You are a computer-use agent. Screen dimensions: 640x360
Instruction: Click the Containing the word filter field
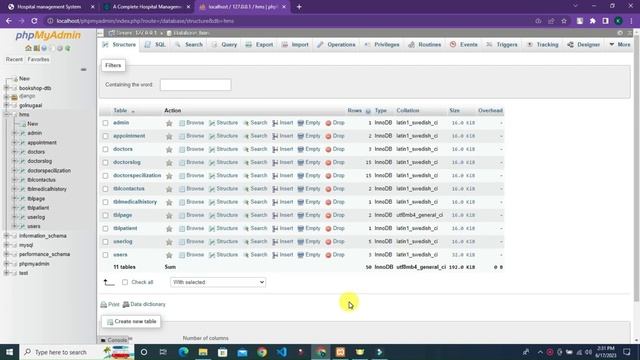click(x=196, y=85)
